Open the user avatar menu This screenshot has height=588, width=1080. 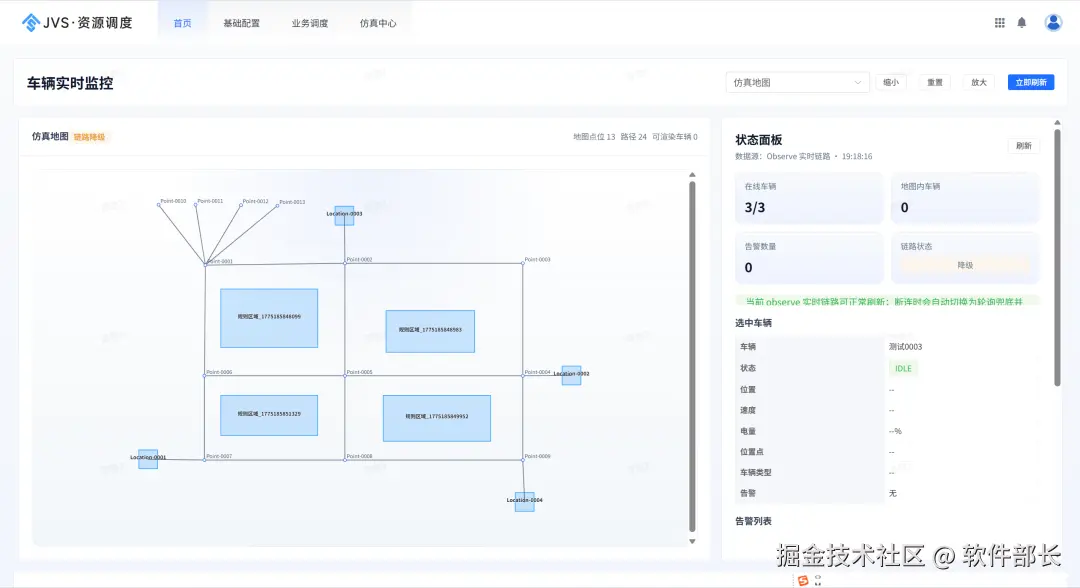[1054, 21]
